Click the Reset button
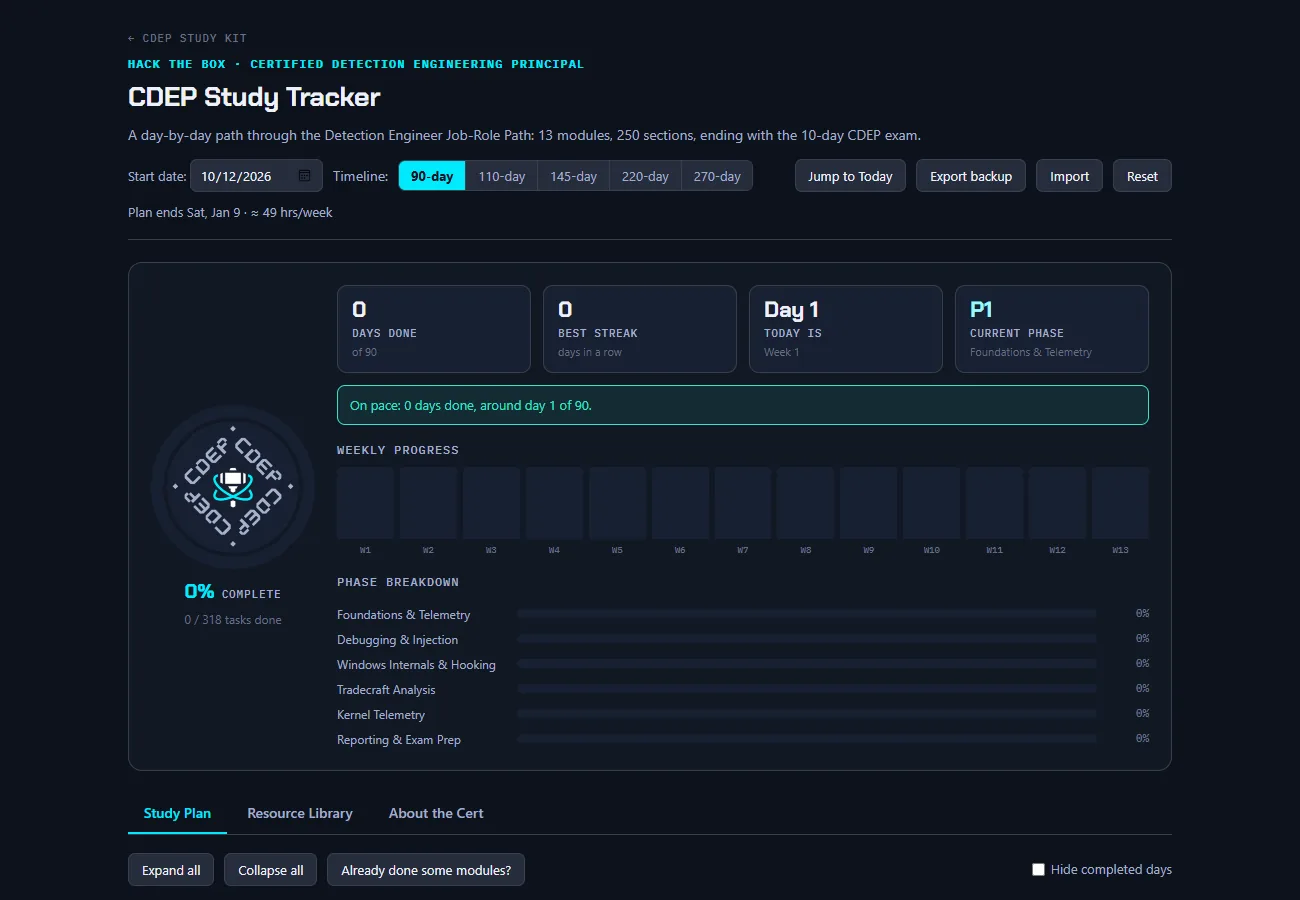 coord(1142,176)
